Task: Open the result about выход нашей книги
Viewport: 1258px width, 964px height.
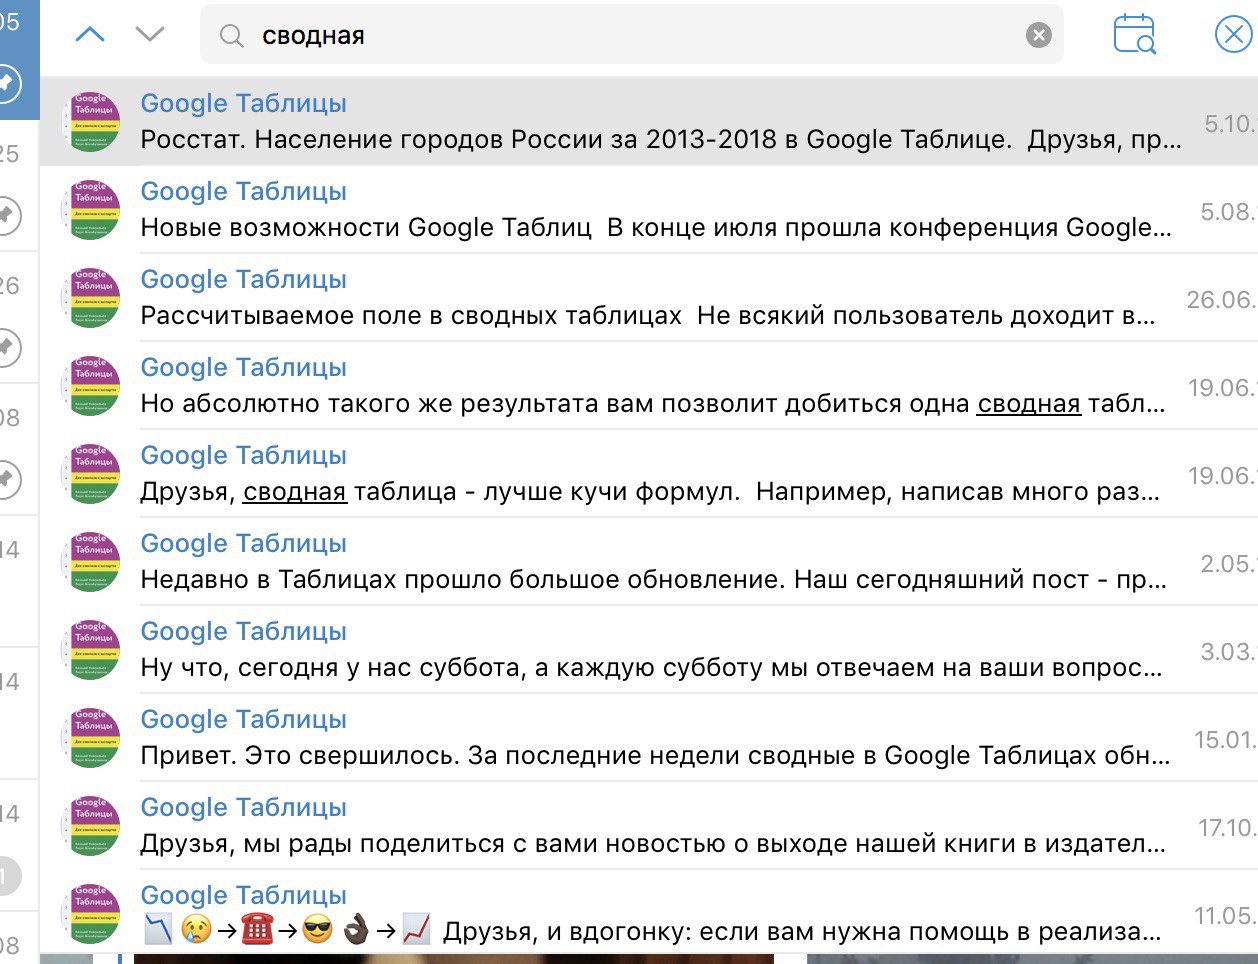Action: pos(648,826)
